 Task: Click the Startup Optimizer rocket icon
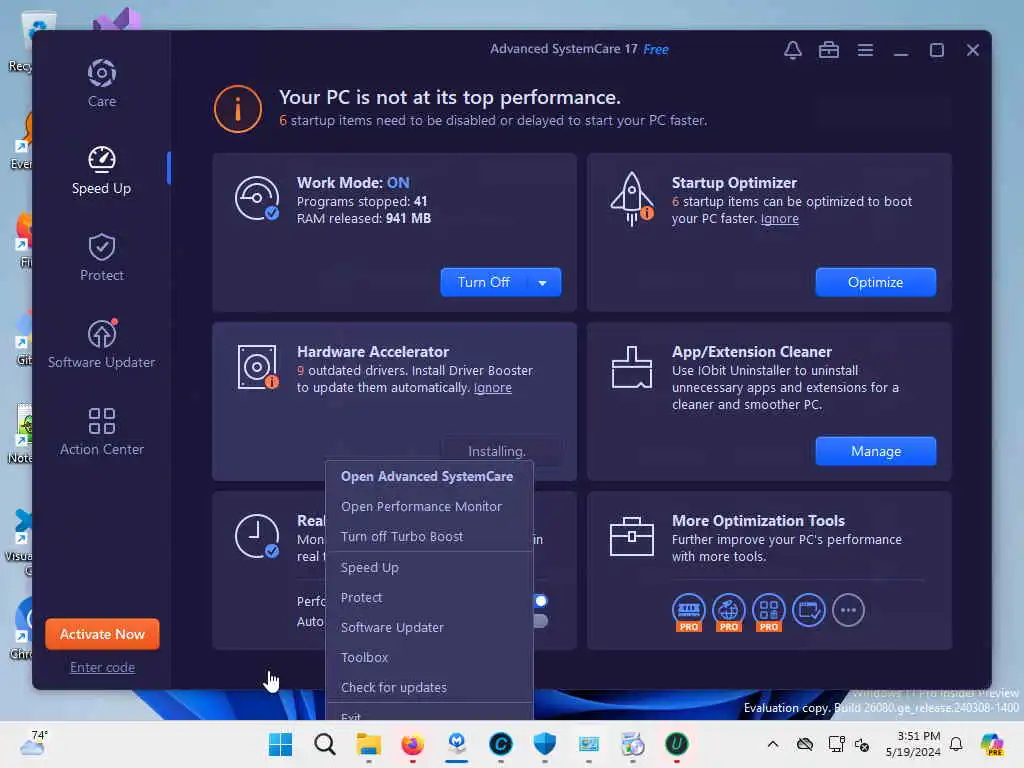(x=632, y=199)
